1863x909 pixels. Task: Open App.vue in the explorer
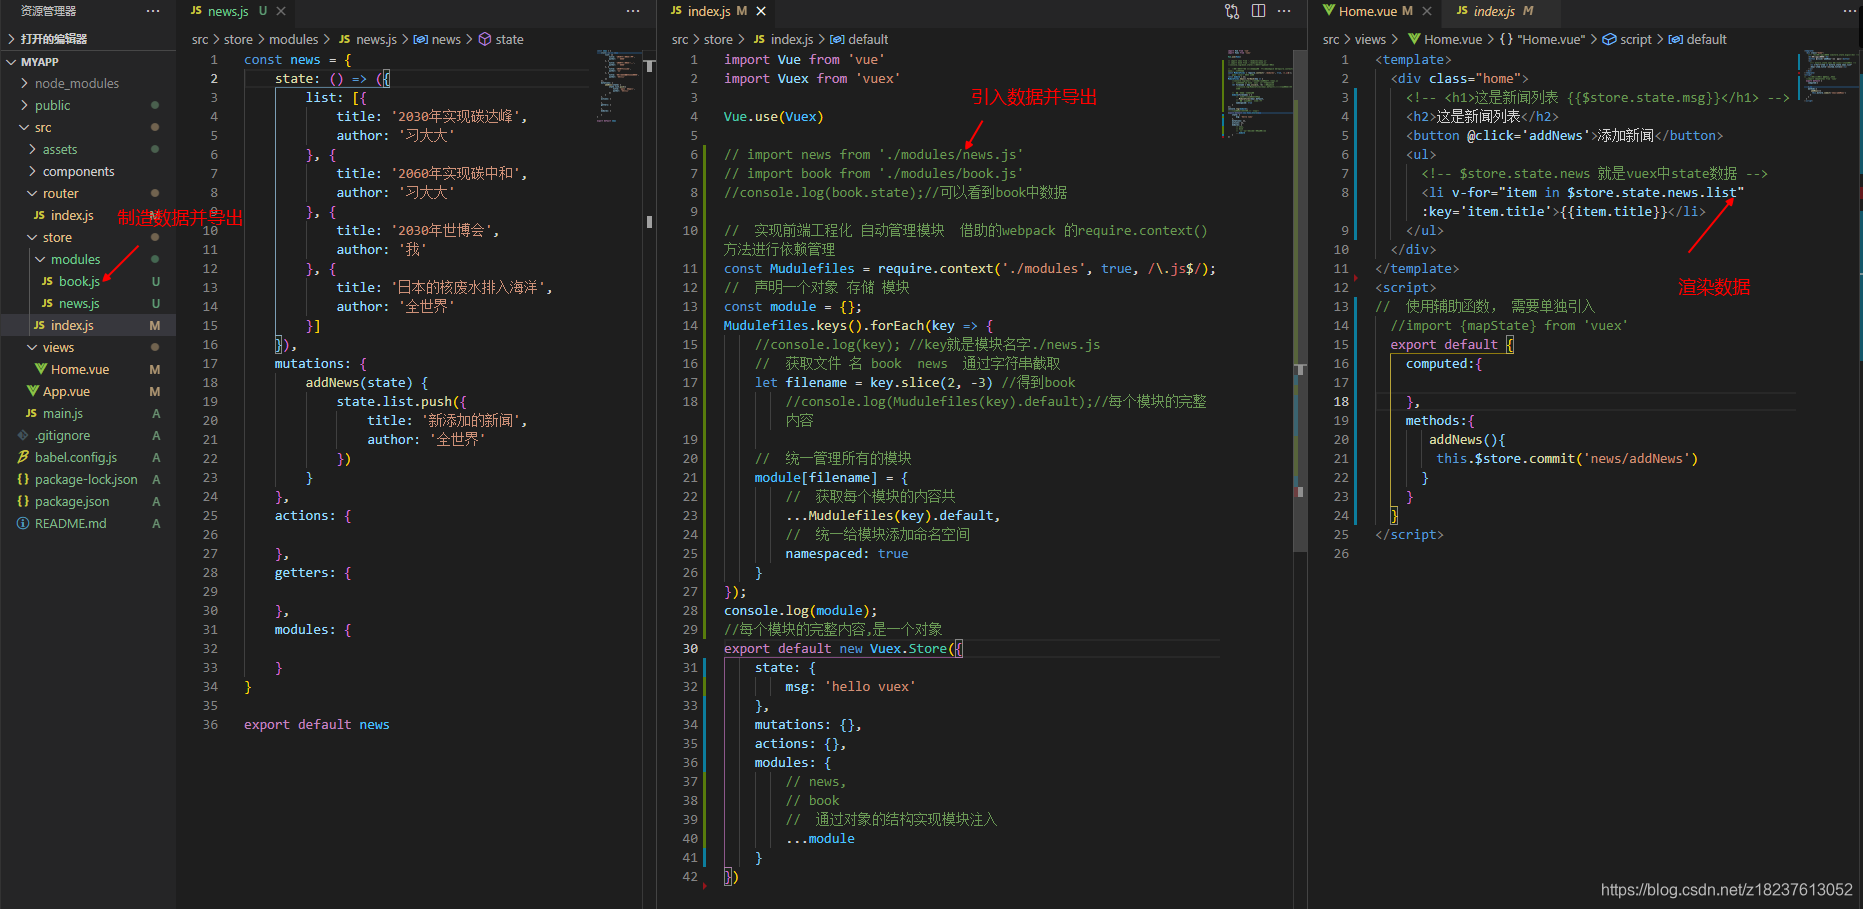(x=66, y=391)
